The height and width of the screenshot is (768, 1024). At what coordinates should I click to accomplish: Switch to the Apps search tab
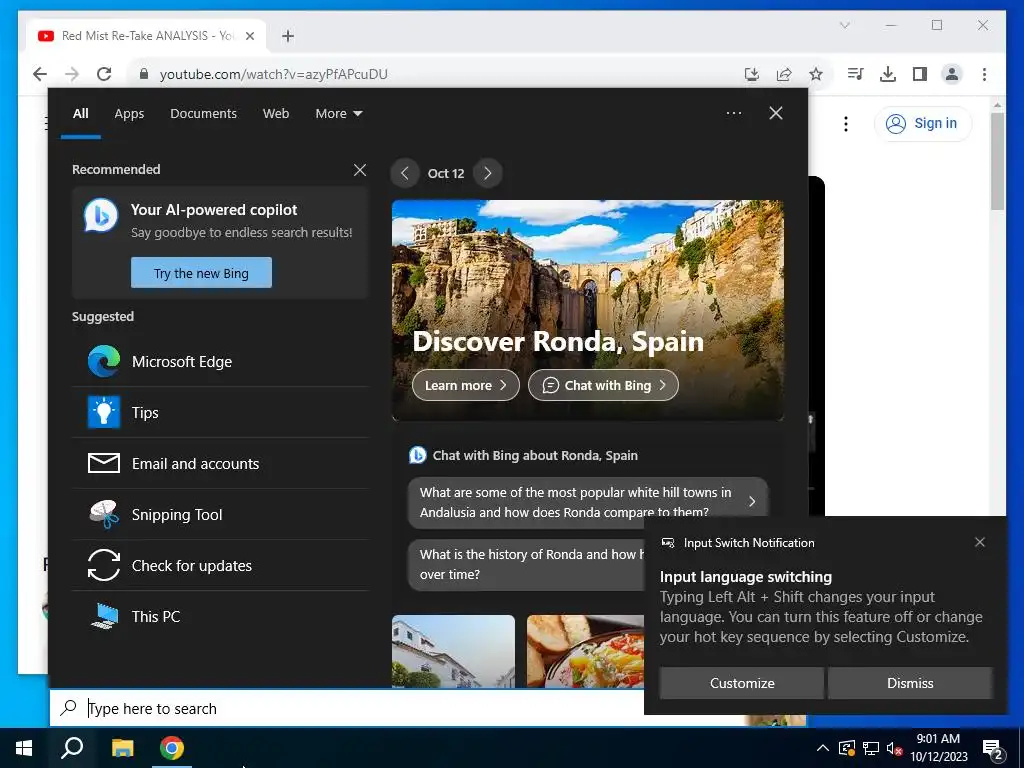[x=129, y=114]
